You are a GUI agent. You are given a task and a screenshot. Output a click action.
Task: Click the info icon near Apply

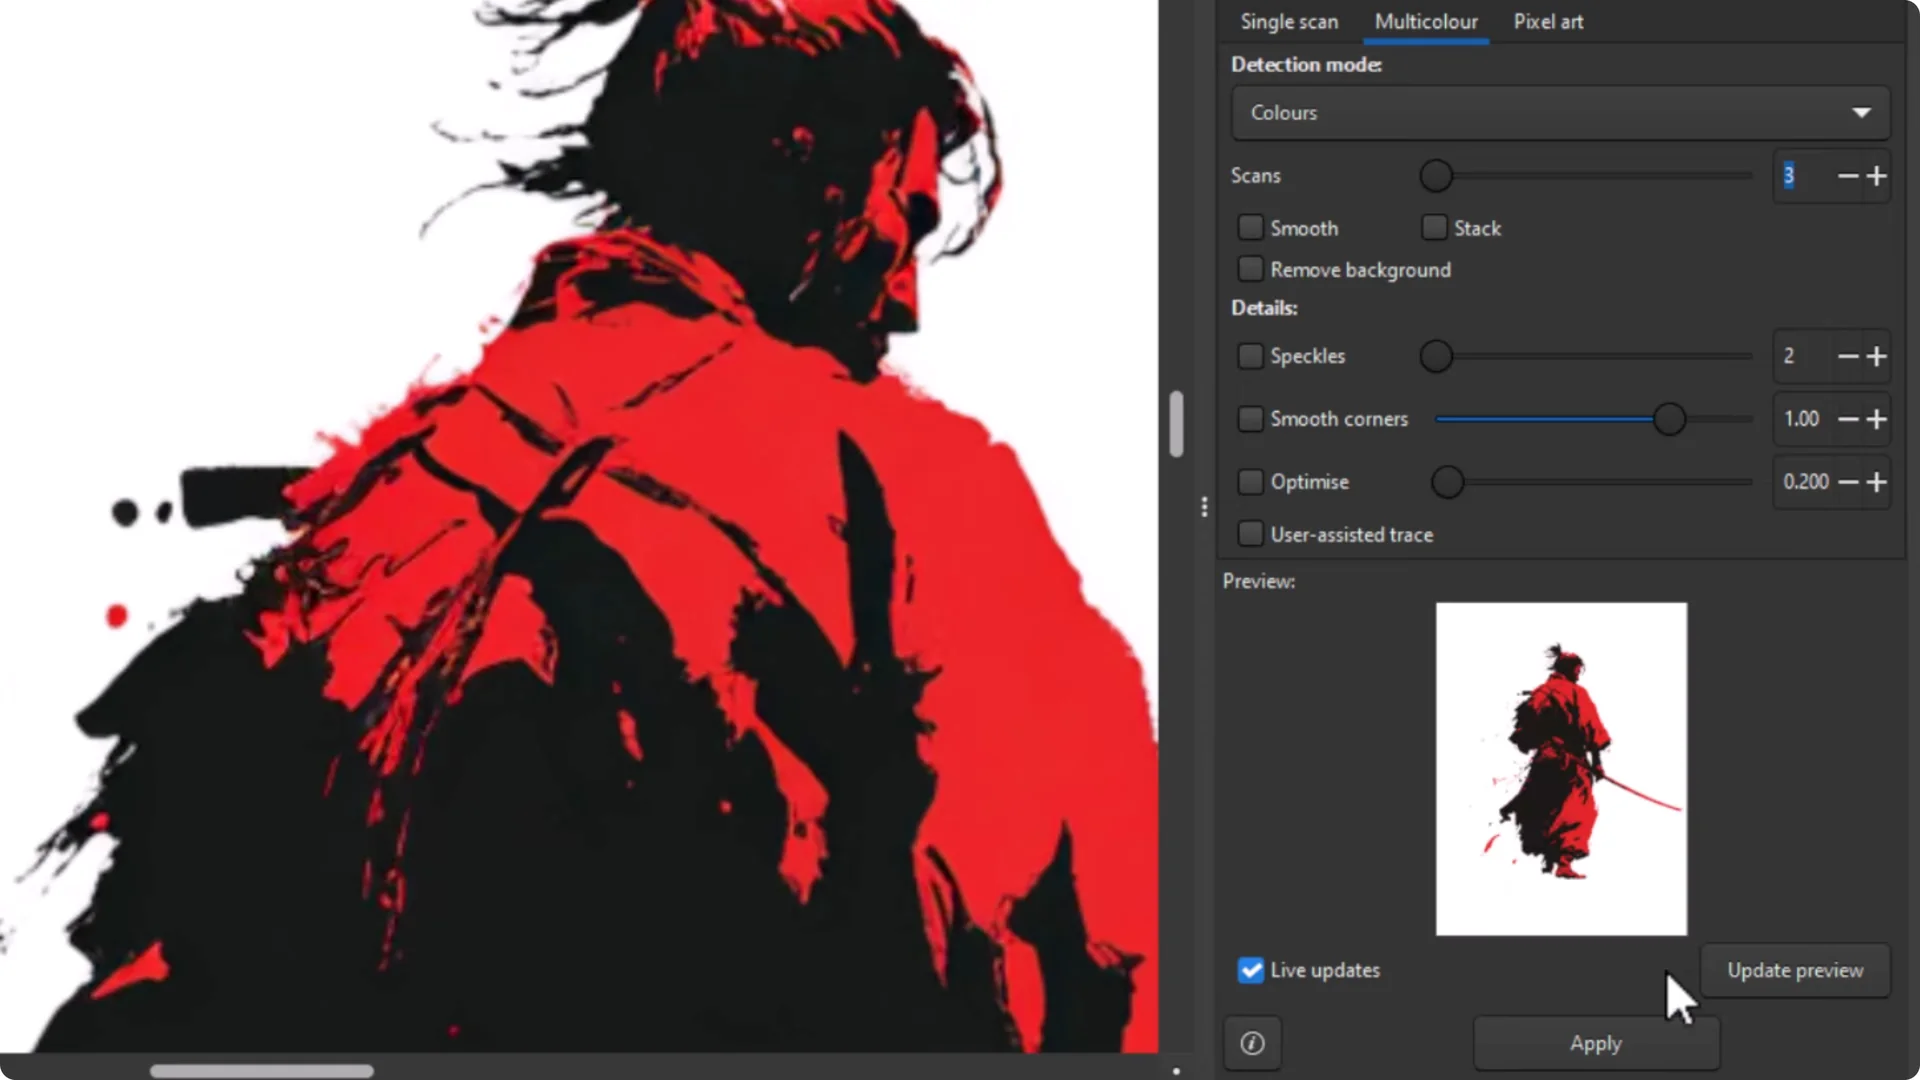click(1252, 1043)
